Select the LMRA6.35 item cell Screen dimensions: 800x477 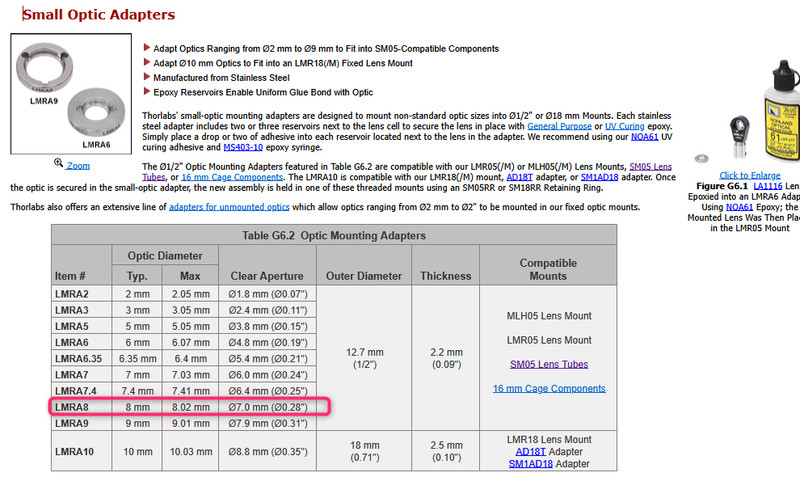tap(82, 359)
